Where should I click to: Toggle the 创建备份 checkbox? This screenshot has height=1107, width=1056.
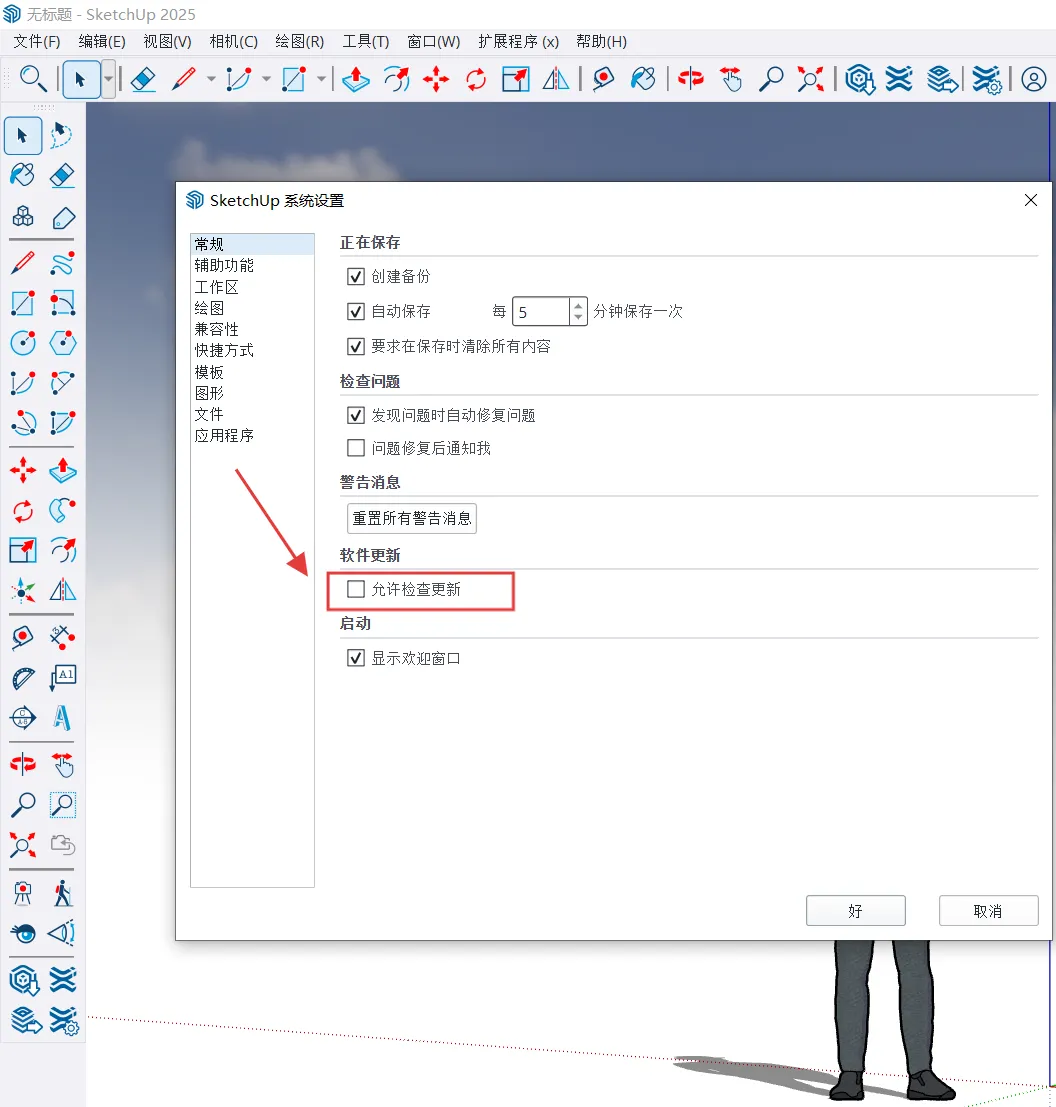(x=356, y=276)
